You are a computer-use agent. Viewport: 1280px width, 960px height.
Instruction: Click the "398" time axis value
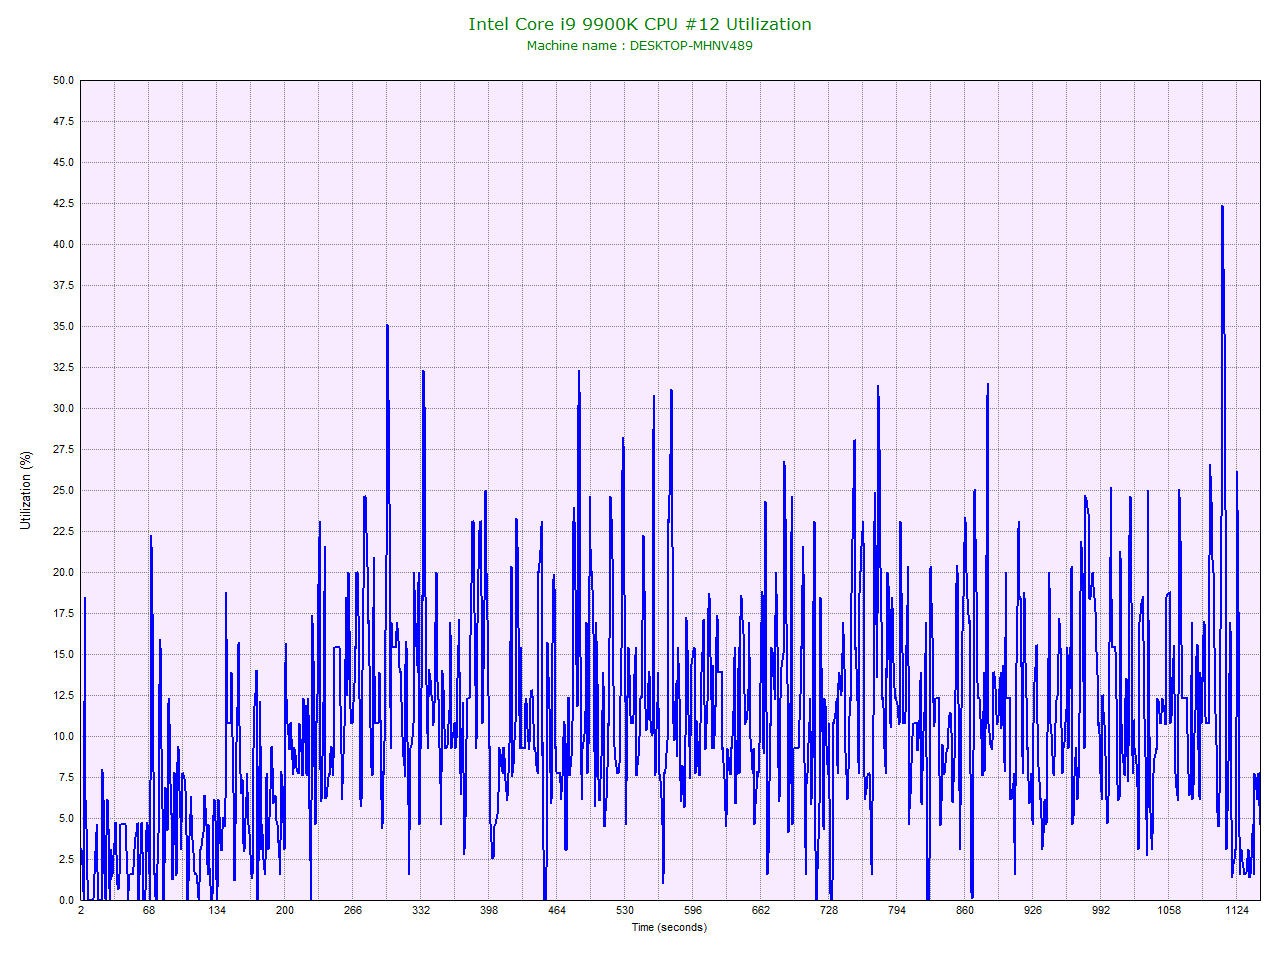coord(489,910)
